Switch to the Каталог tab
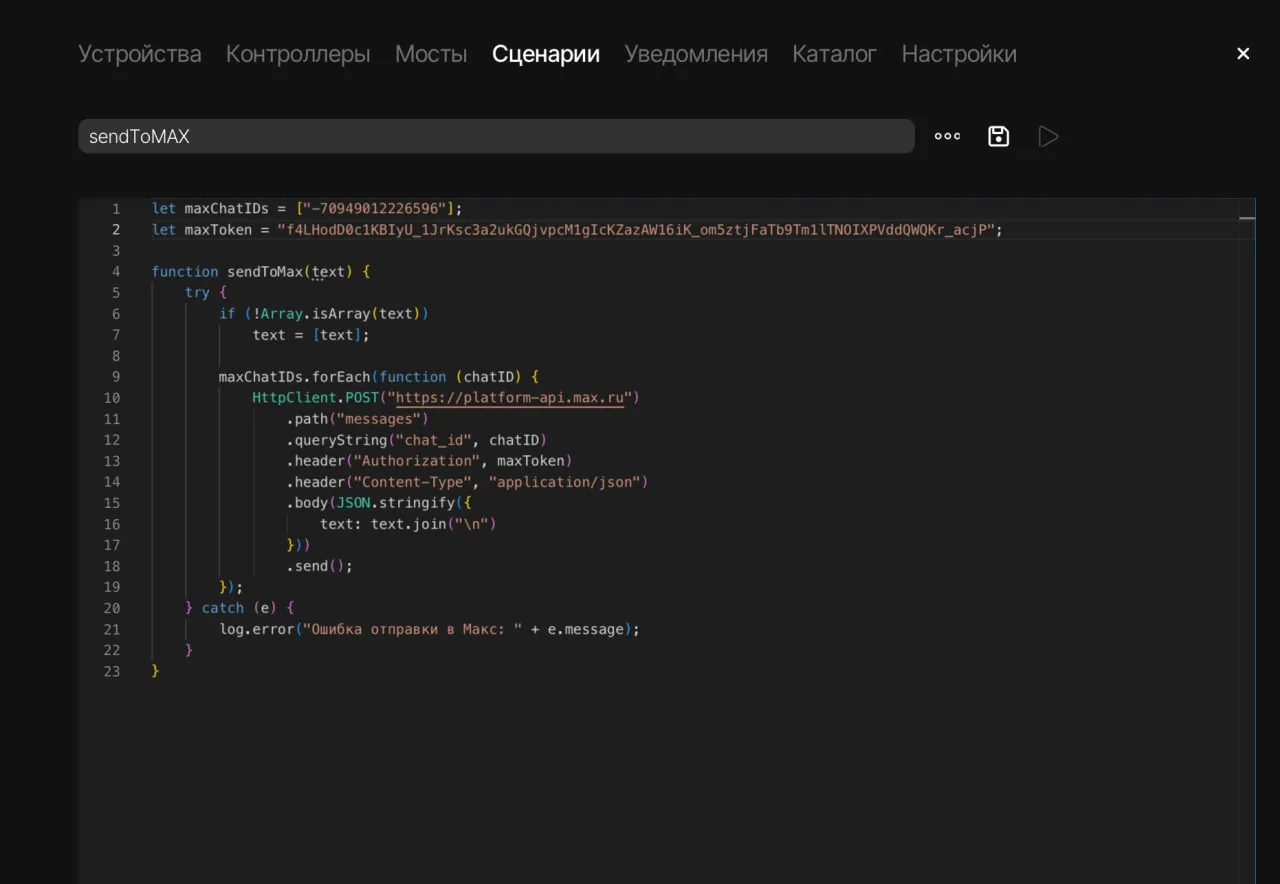This screenshot has height=884, width=1280. pyautogui.click(x=834, y=54)
